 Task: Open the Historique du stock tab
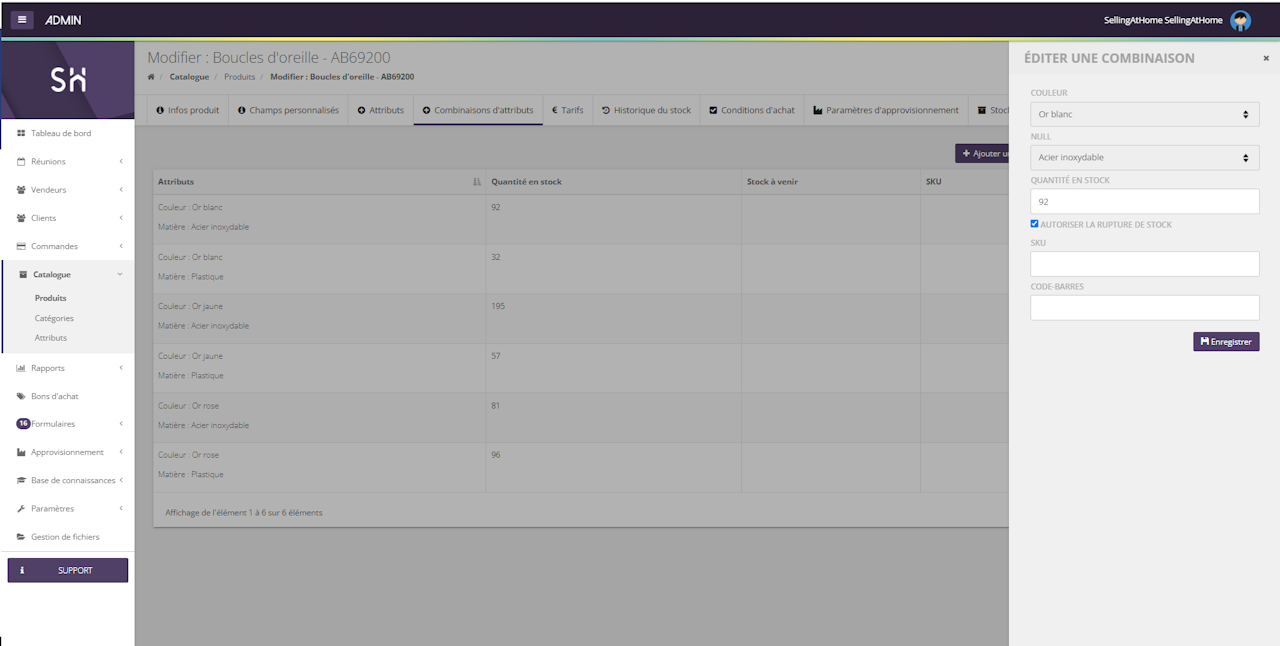(646, 110)
